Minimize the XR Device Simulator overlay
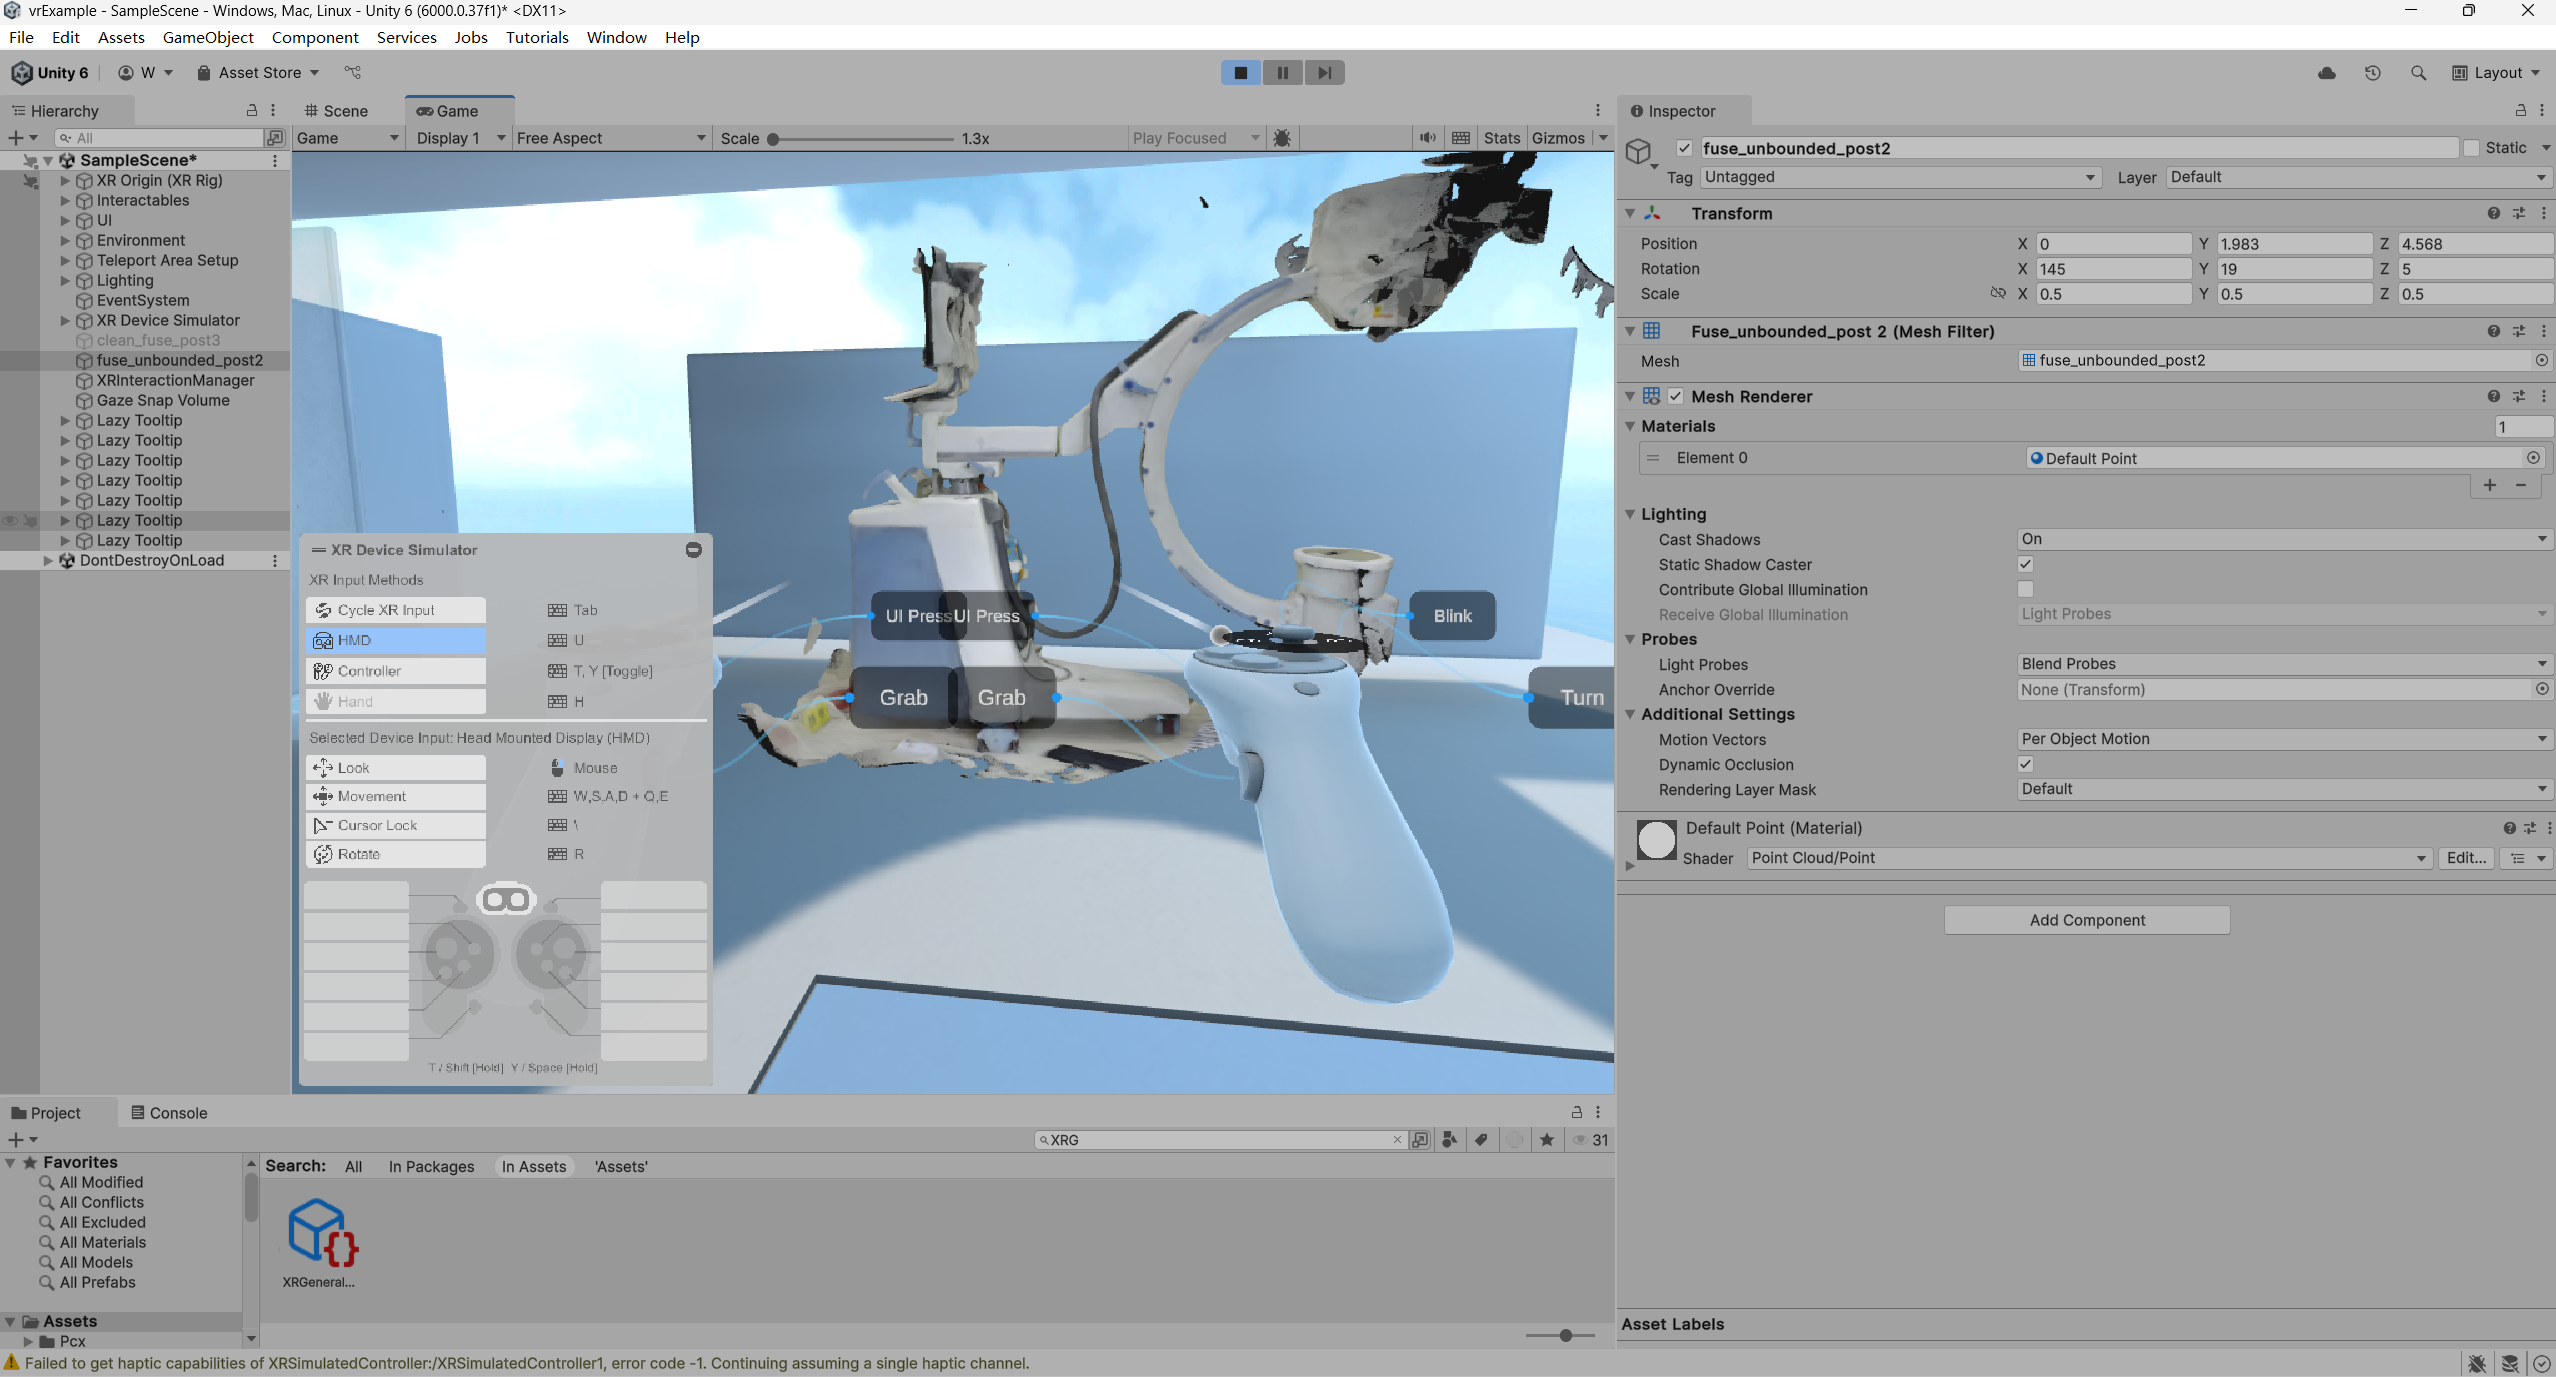 tap(693, 550)
